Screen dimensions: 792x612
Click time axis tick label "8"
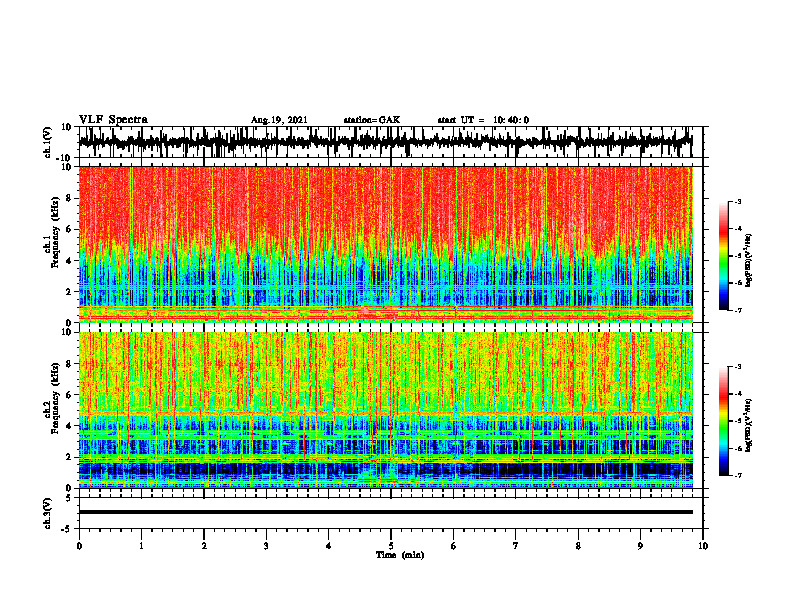[578, 546]
